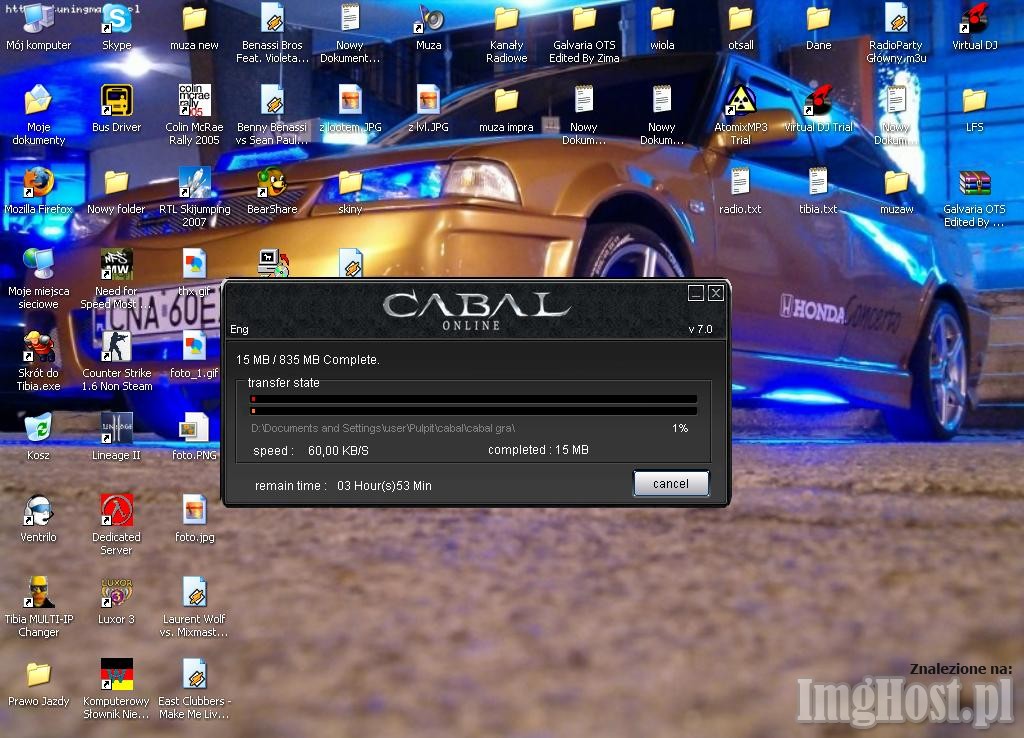The image size is (1024, 738).
Task: Open the Prawo Jazdy folder
Action: pos(39,675)
